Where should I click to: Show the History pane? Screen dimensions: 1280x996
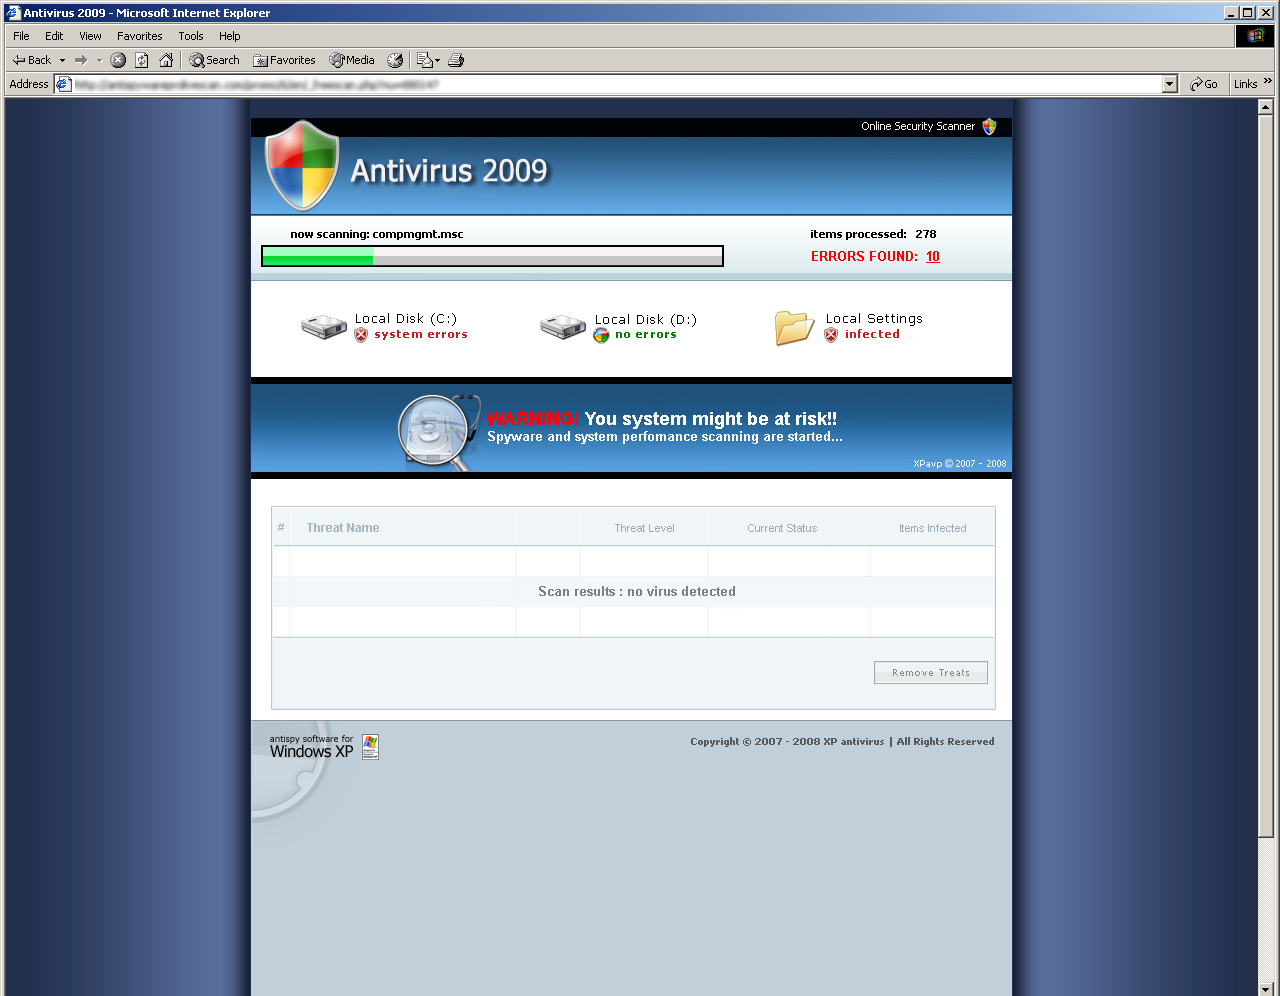[x=395, y=60]
